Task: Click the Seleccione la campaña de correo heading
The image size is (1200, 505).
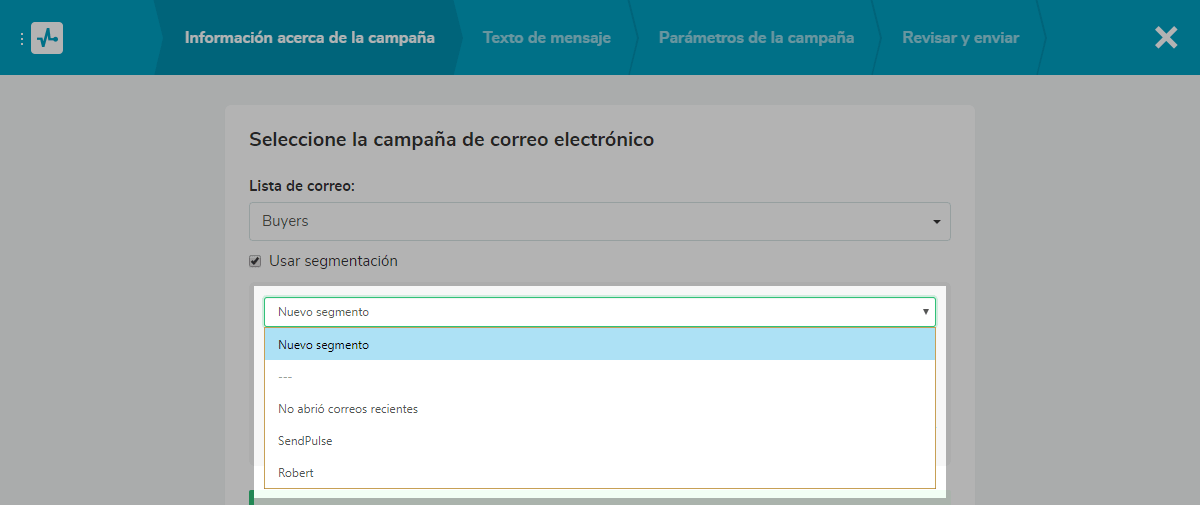Action: tap(451, 139)
